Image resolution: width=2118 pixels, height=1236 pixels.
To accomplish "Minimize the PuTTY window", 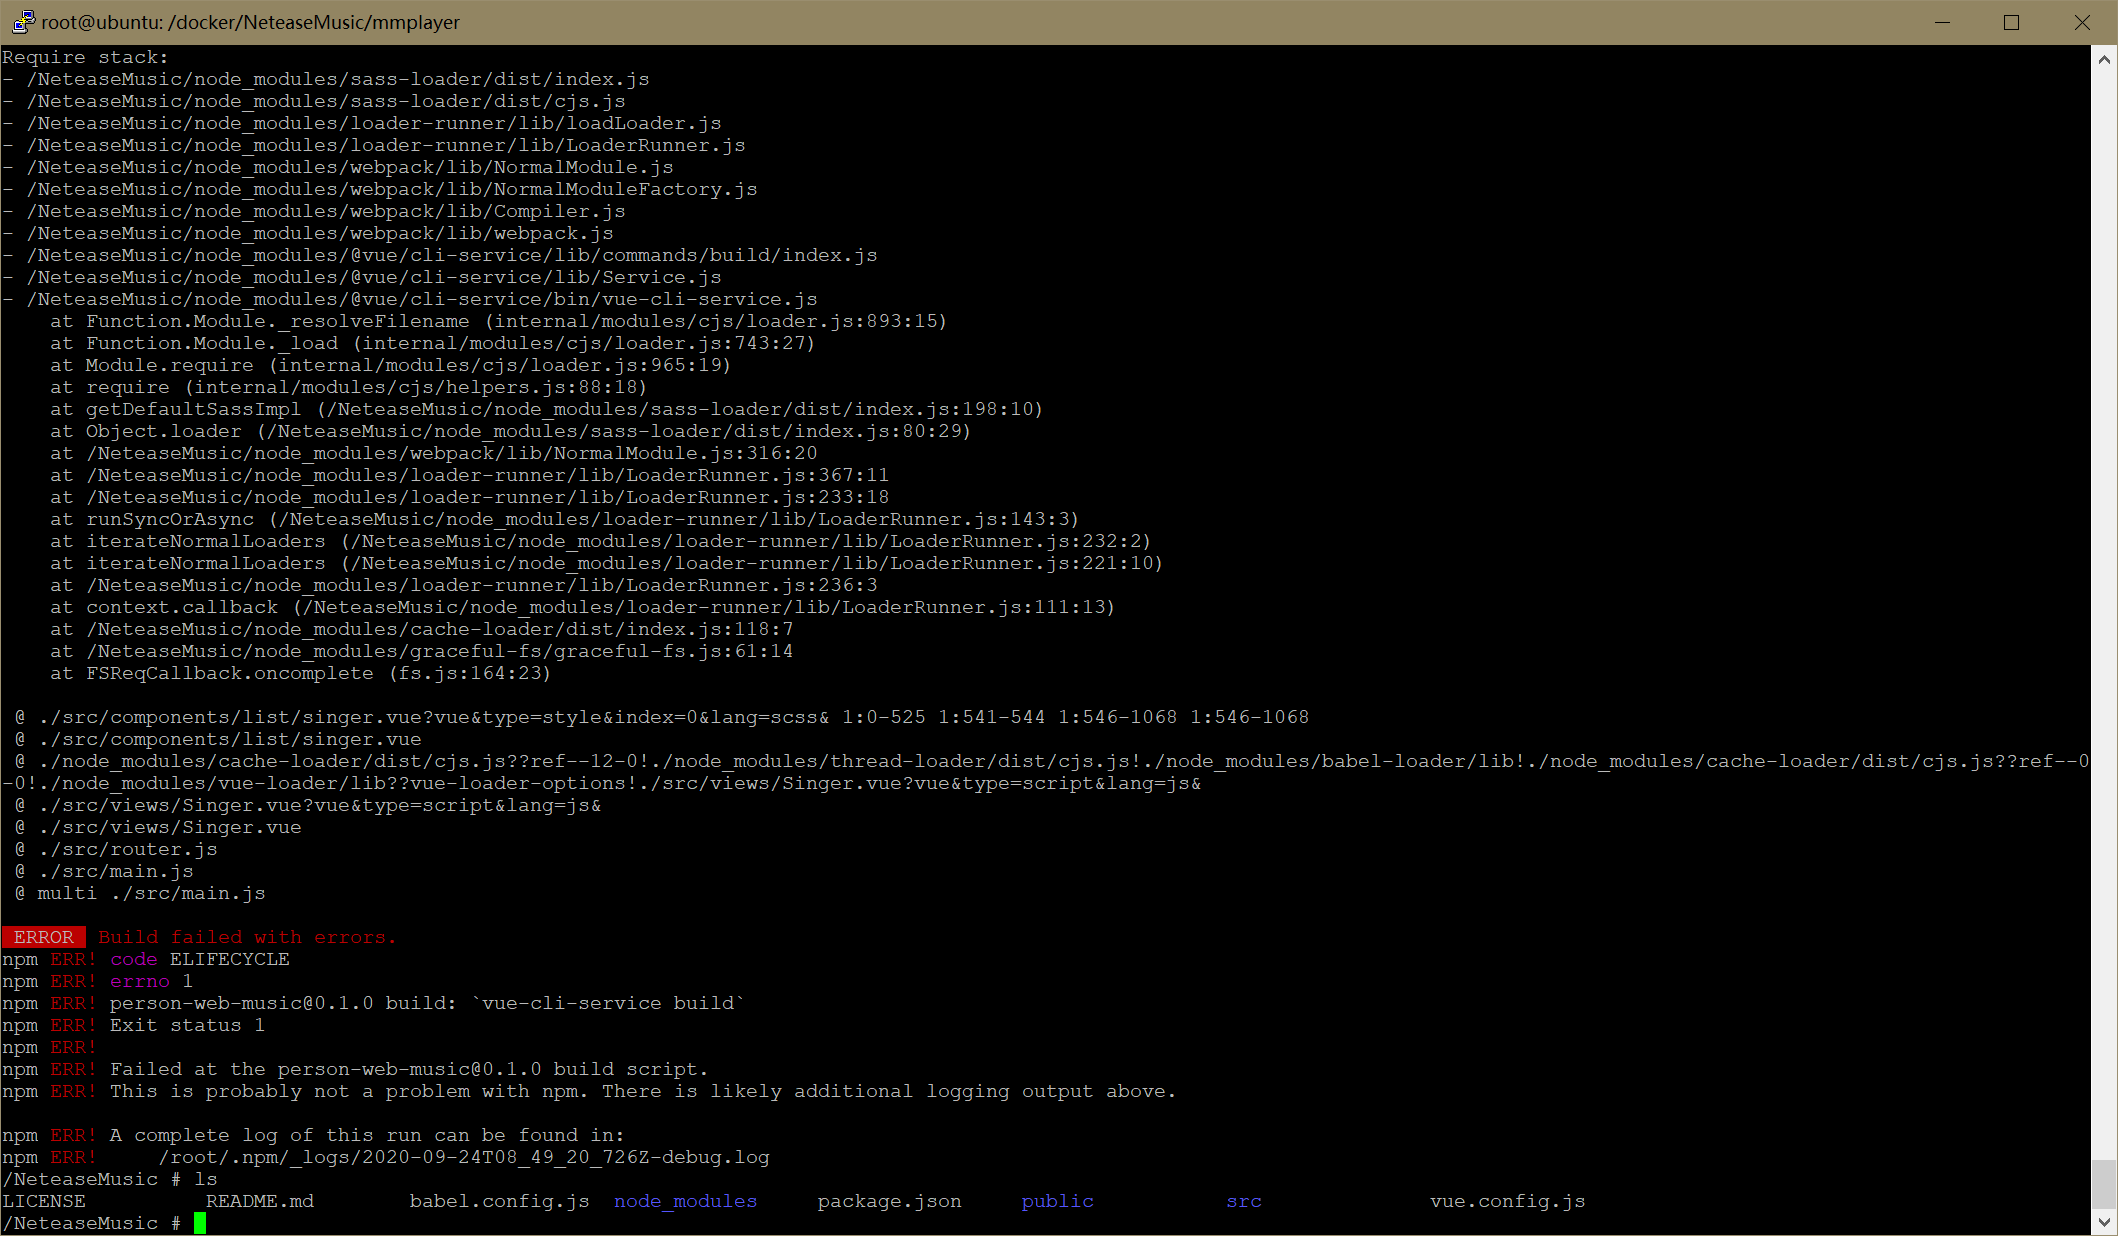I will [1940, 22].
